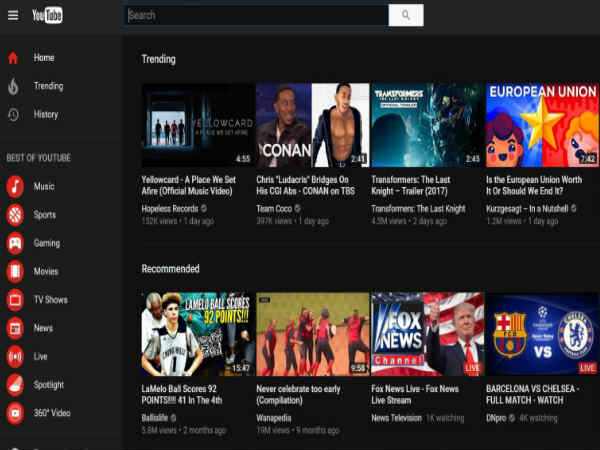The image size is (600, 450).
Task: Open title 'LaMelo Ball Scores 92 POINTS'
Action: tap(182, 395)
